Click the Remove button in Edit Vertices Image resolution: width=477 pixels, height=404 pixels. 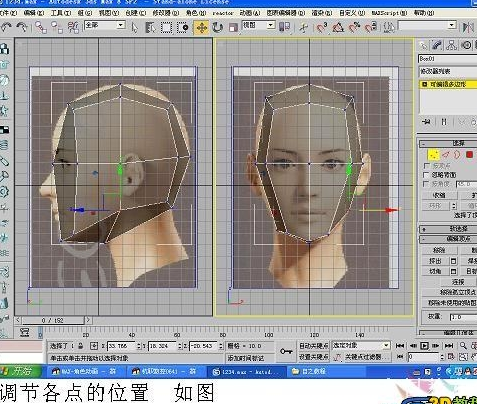coord(439,250)
